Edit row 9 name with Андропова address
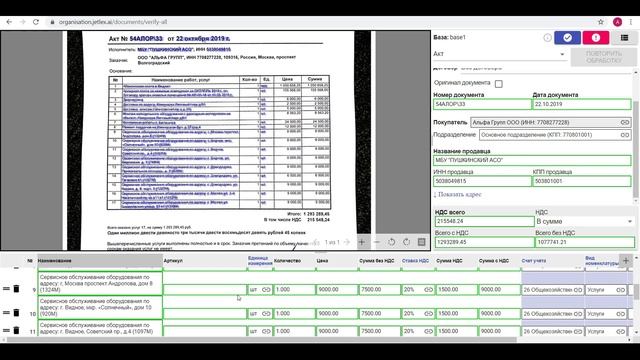 click(100, 283)
